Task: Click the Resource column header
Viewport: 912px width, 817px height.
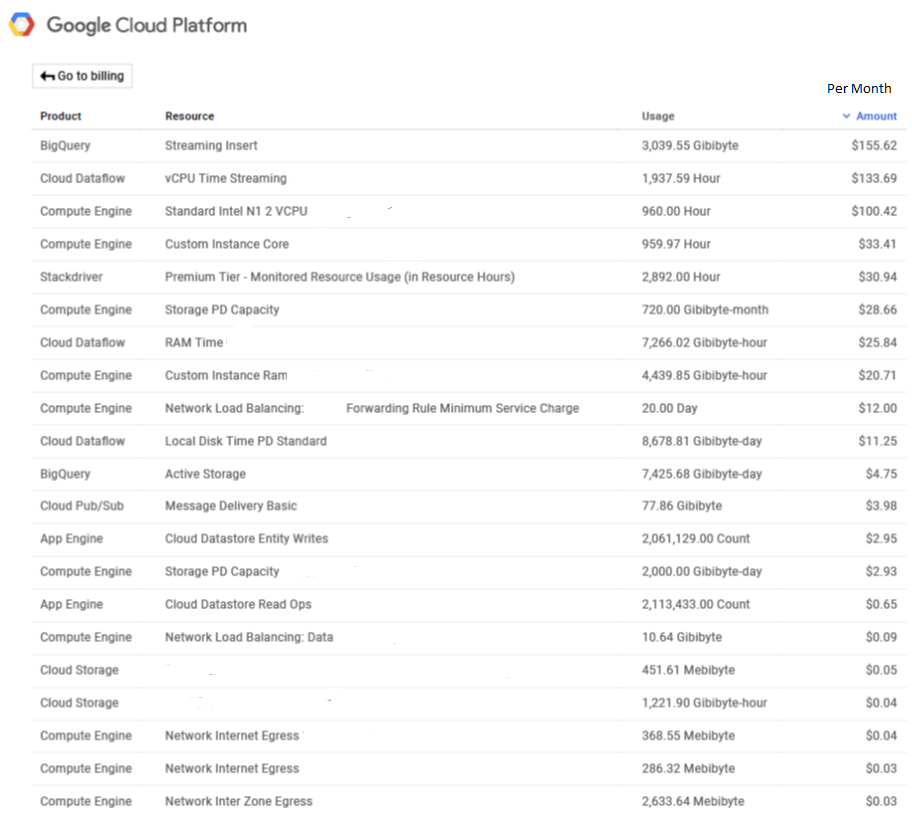Action: tap(189, 116)
